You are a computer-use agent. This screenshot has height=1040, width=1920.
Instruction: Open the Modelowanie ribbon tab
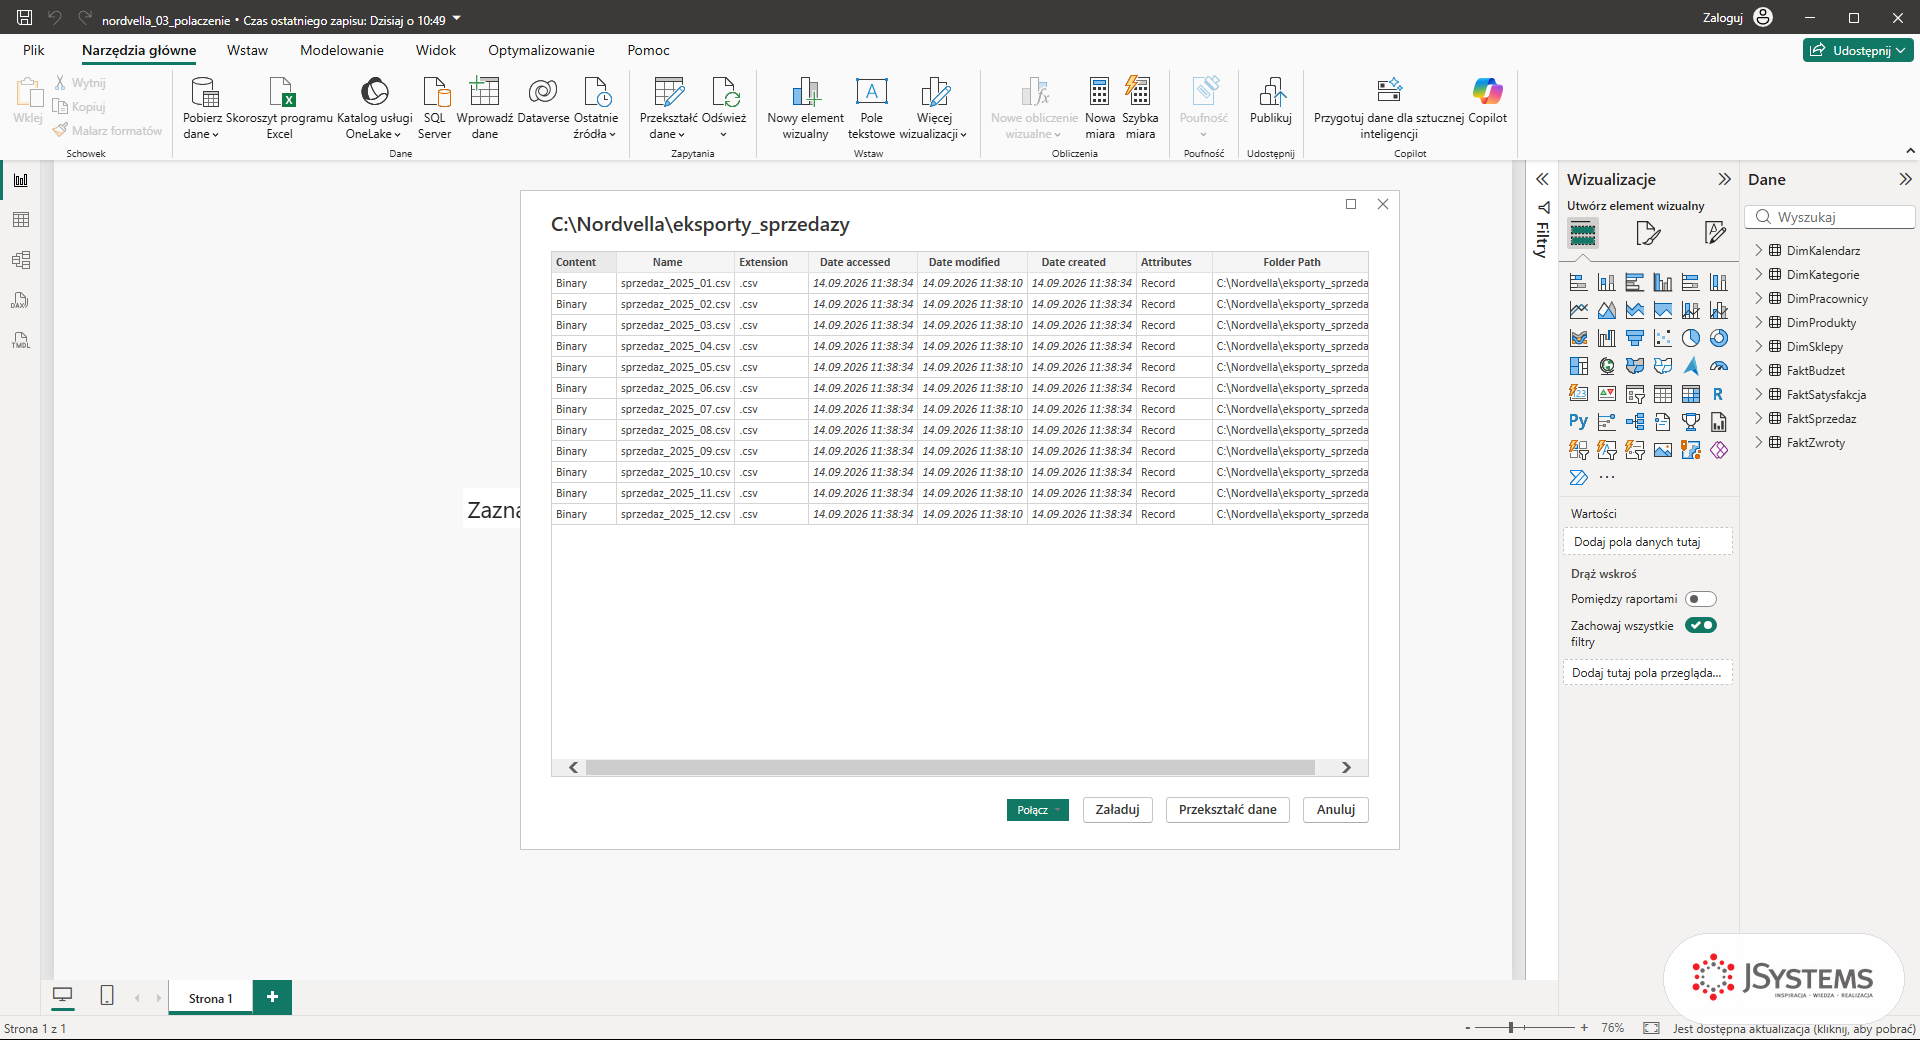coord(342,50)
